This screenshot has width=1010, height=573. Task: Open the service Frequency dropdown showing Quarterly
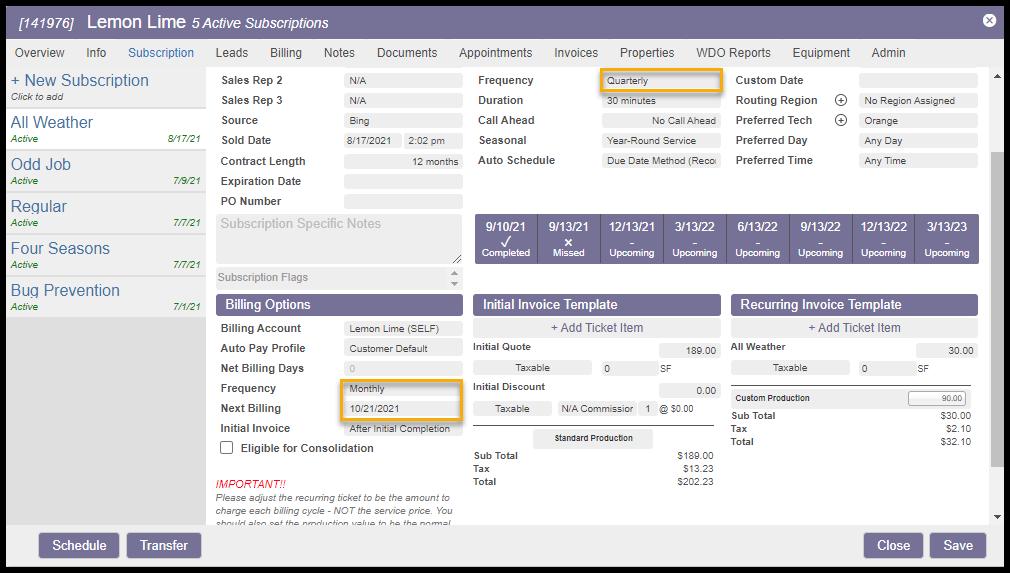[x=661, y=81]
